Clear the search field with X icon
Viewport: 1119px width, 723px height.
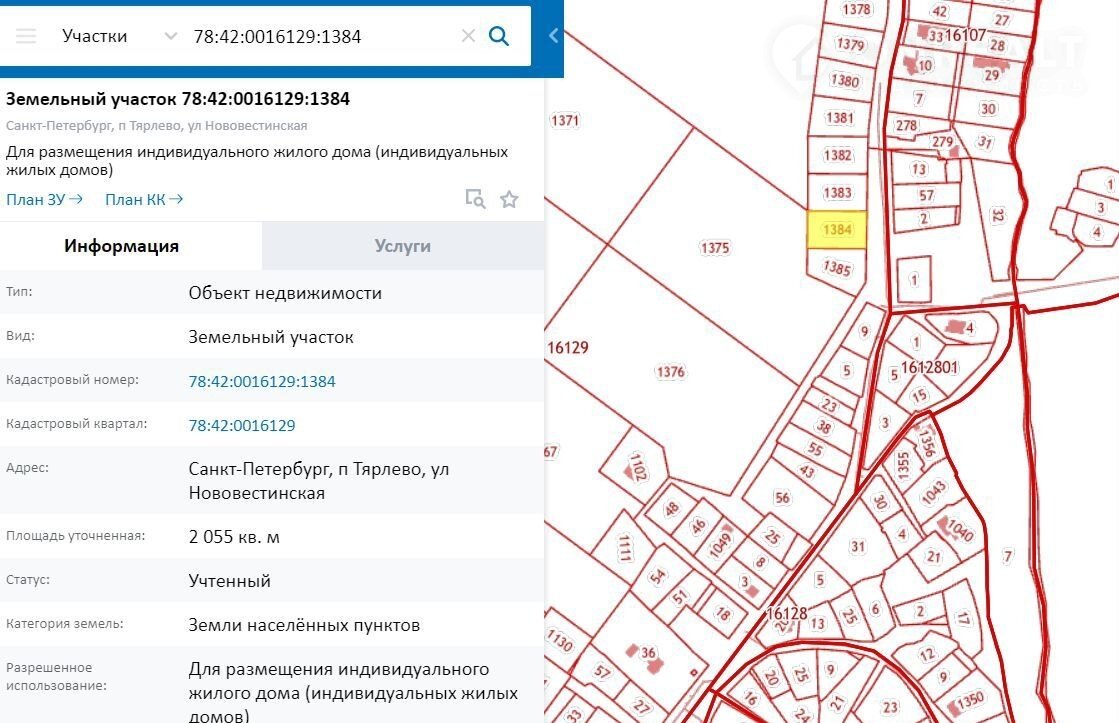pos(468,36)
